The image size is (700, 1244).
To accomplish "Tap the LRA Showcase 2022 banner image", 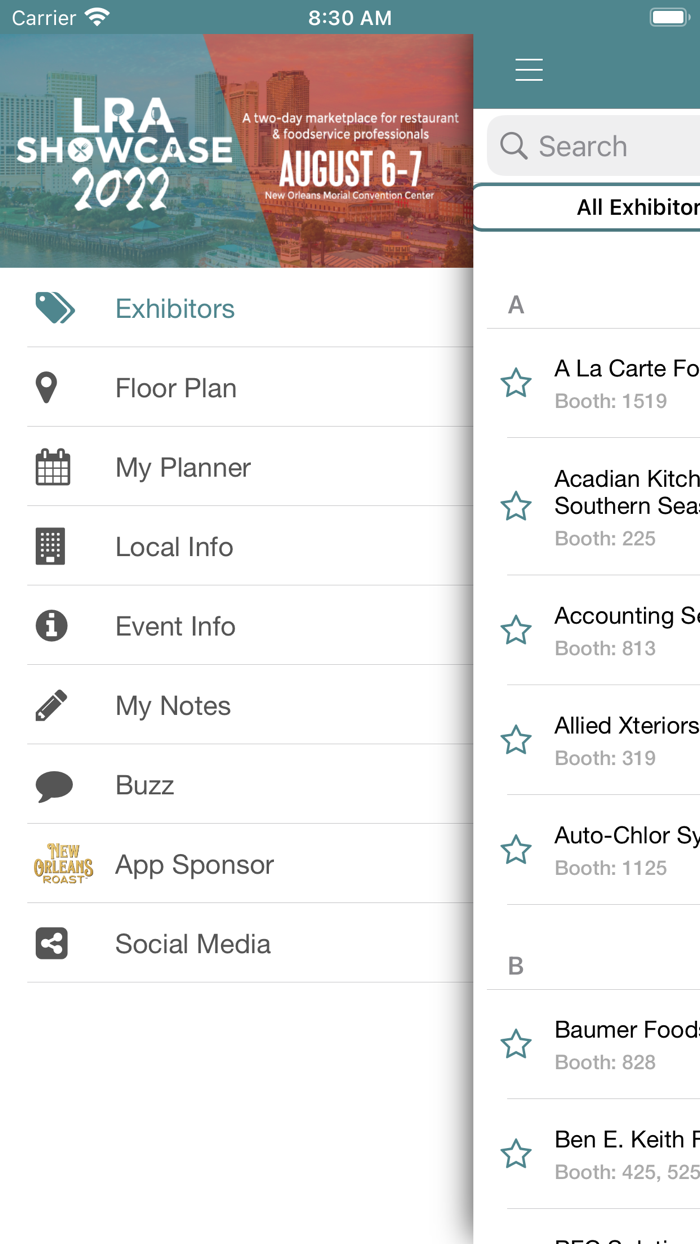I will click(236, 151).
